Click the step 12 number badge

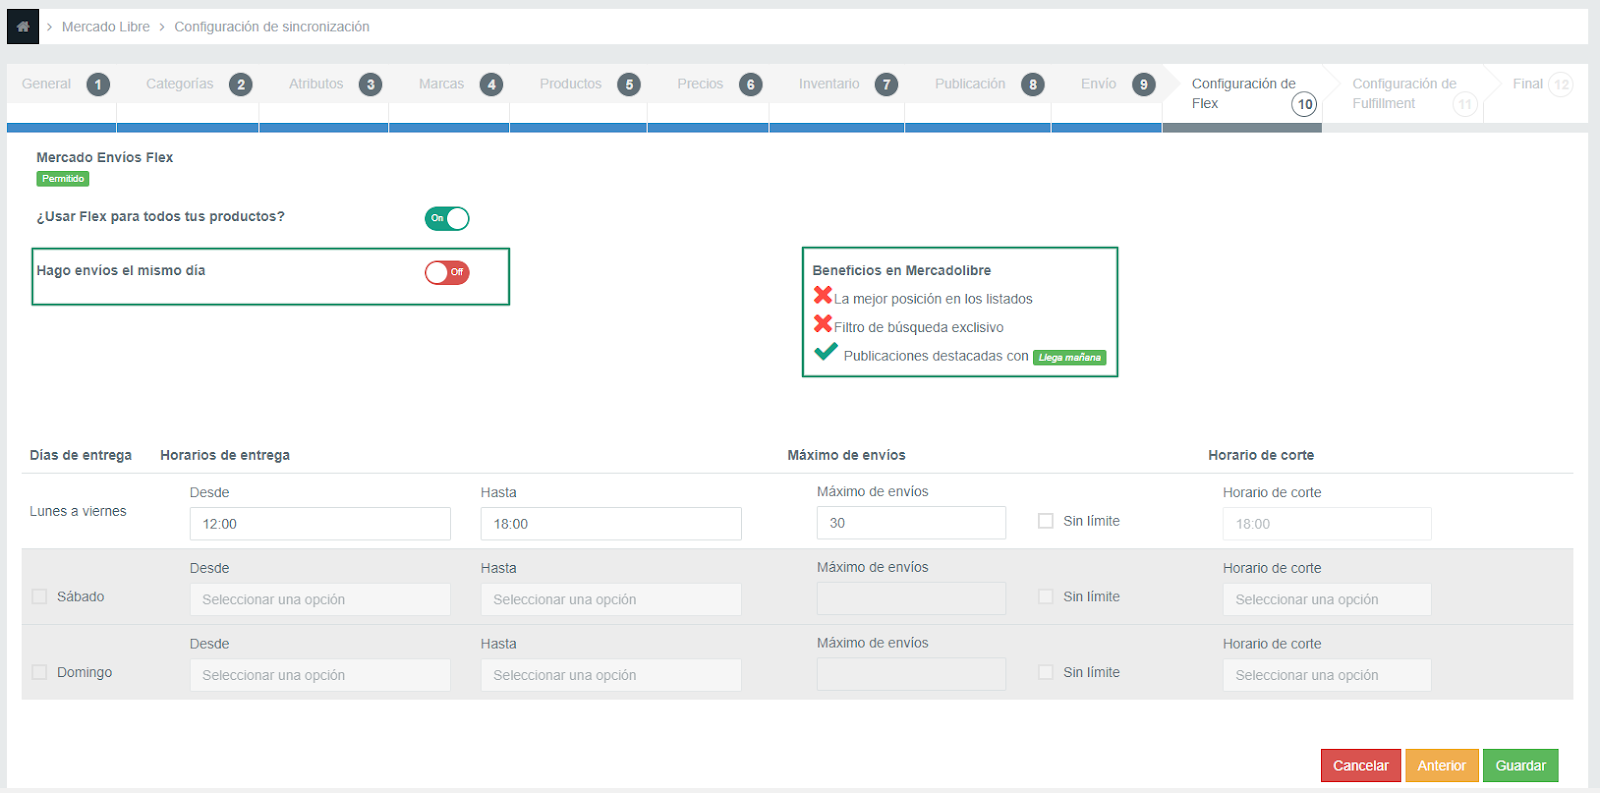1561,85
